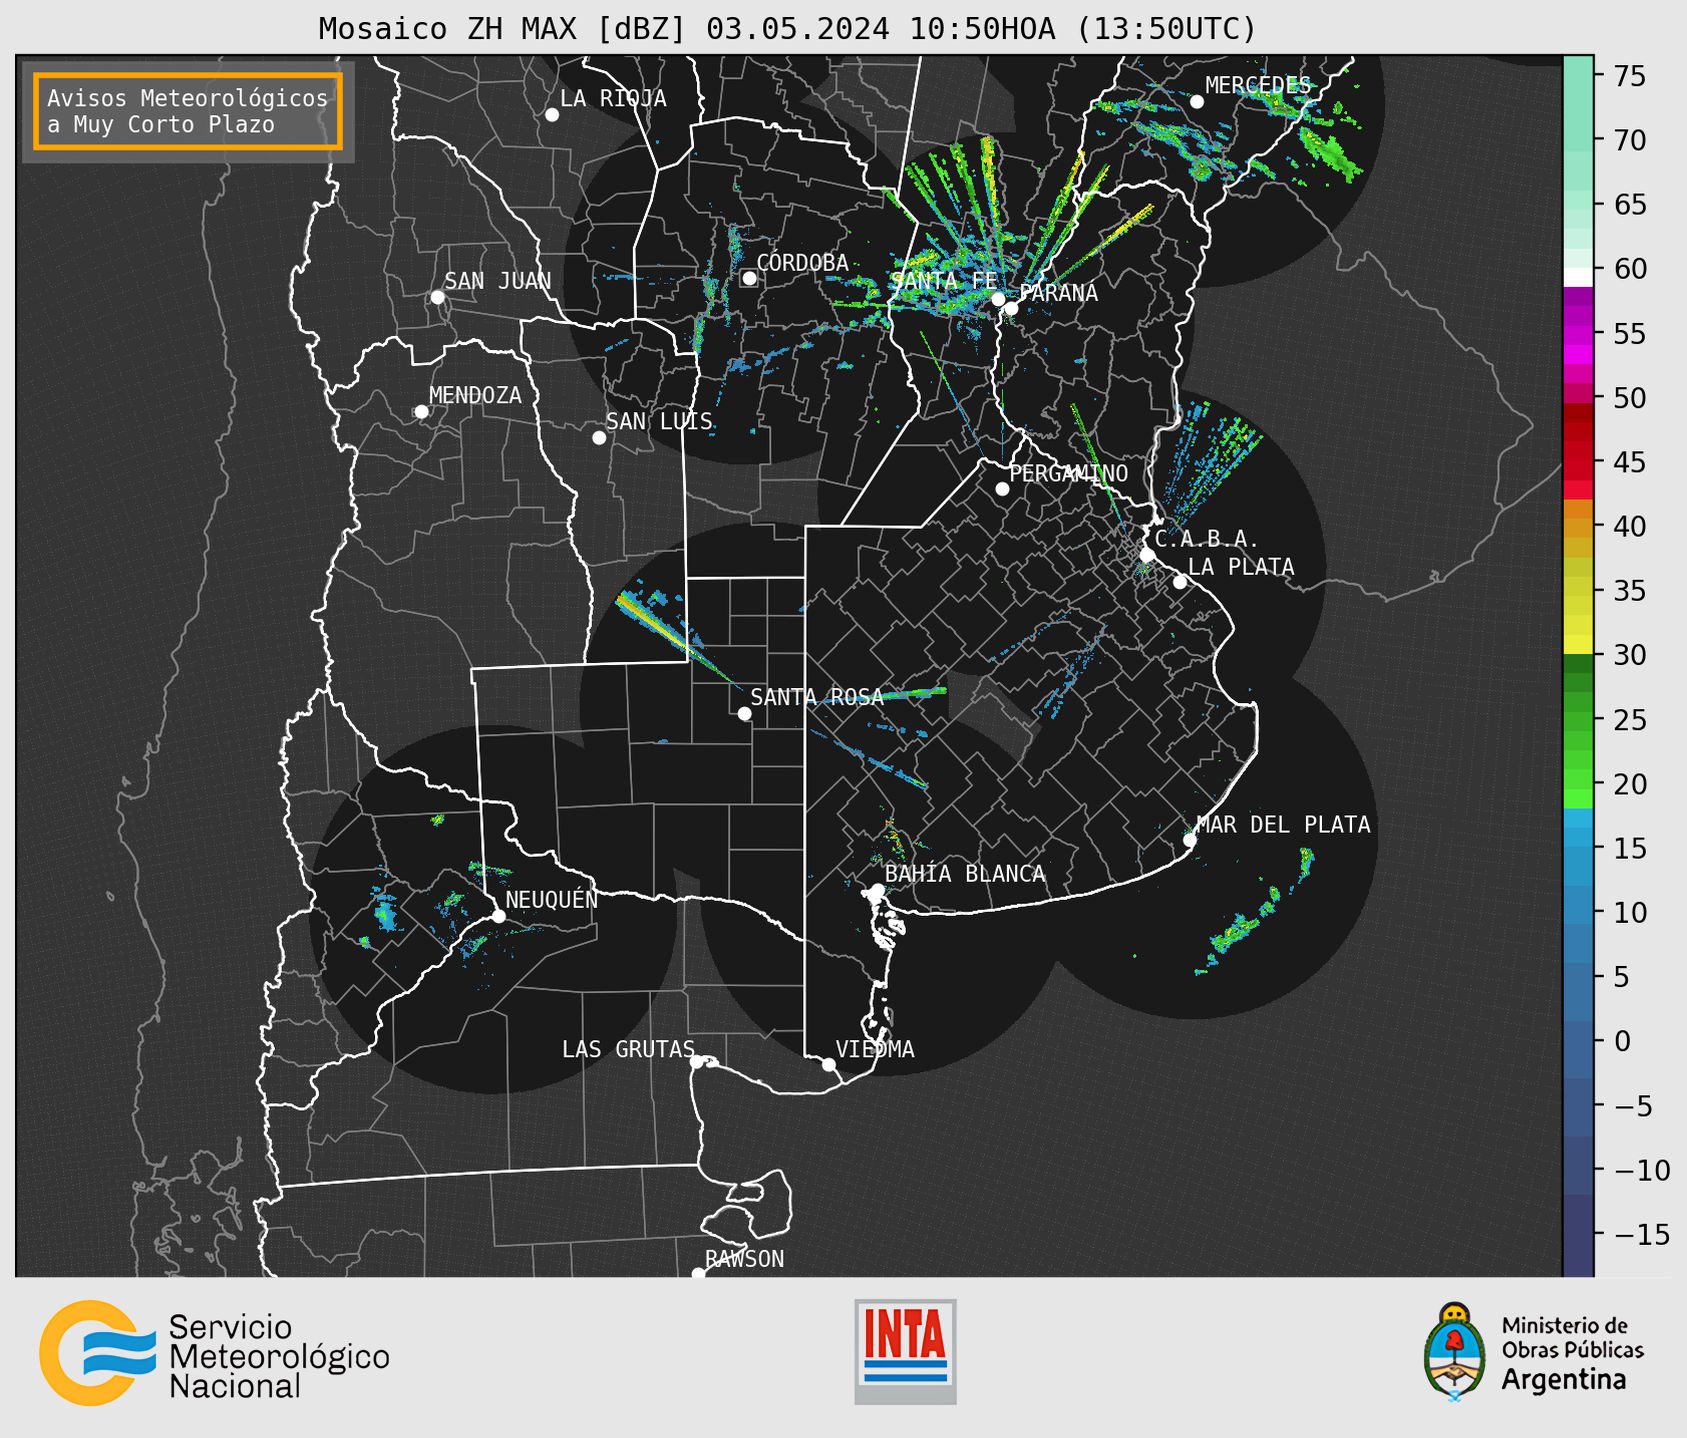Click the C.A.B.A. city marker dot
The width and height of the screenshot is (1687, 1438).
pyautogui.click(x=1147, y=555)
